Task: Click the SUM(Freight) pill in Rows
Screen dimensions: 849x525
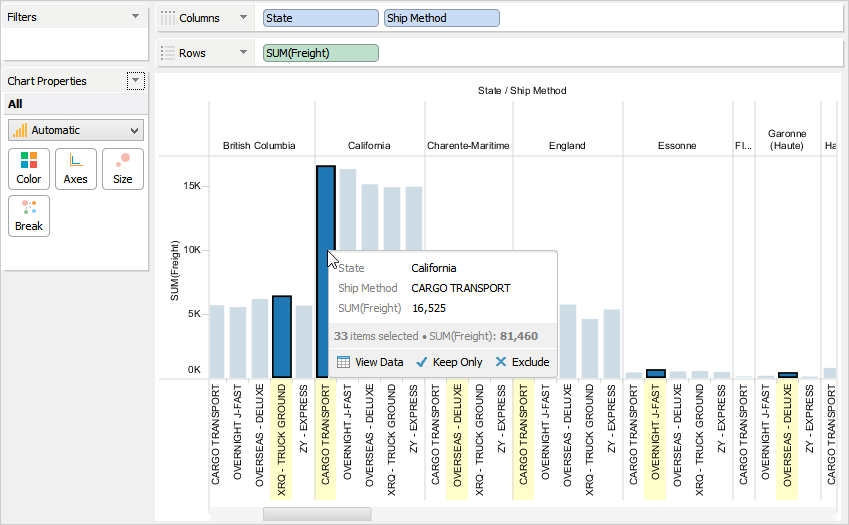Action: [x=321, y=53]
